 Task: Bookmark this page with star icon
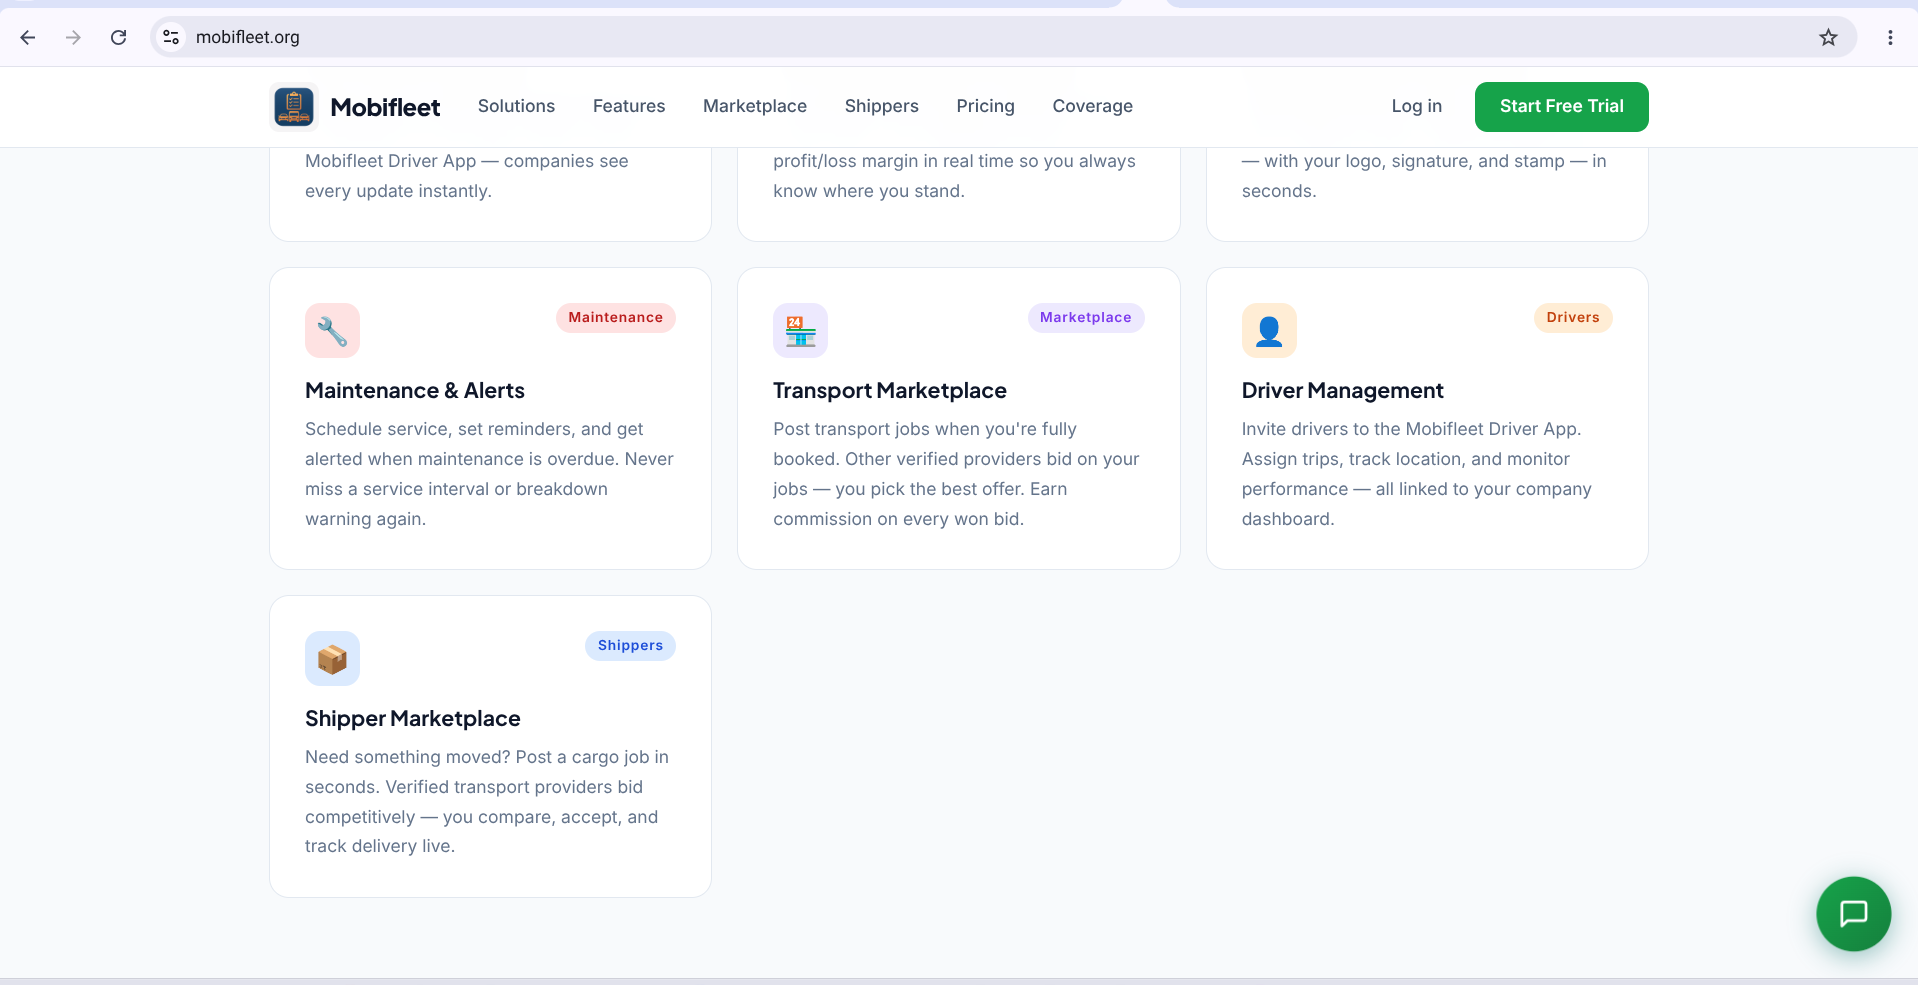(x=1828, y=37)
